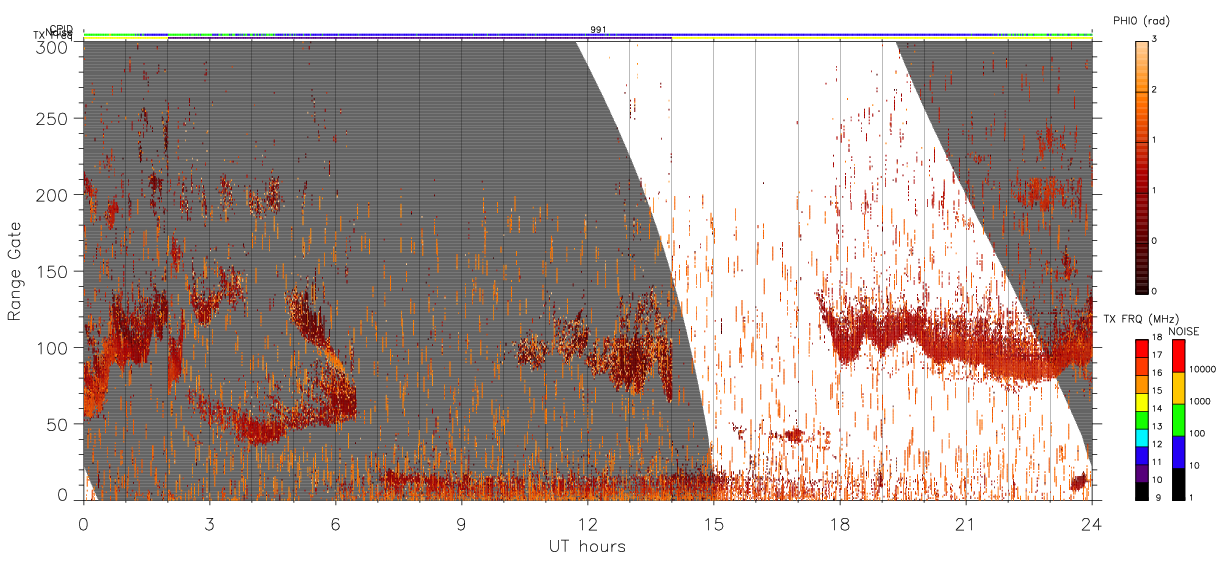The height and width of the screenshot is (567, 1228).
Task: Pick the cyan 12-13 MHz TX FRQ swatch
Action: [1142, 438]
